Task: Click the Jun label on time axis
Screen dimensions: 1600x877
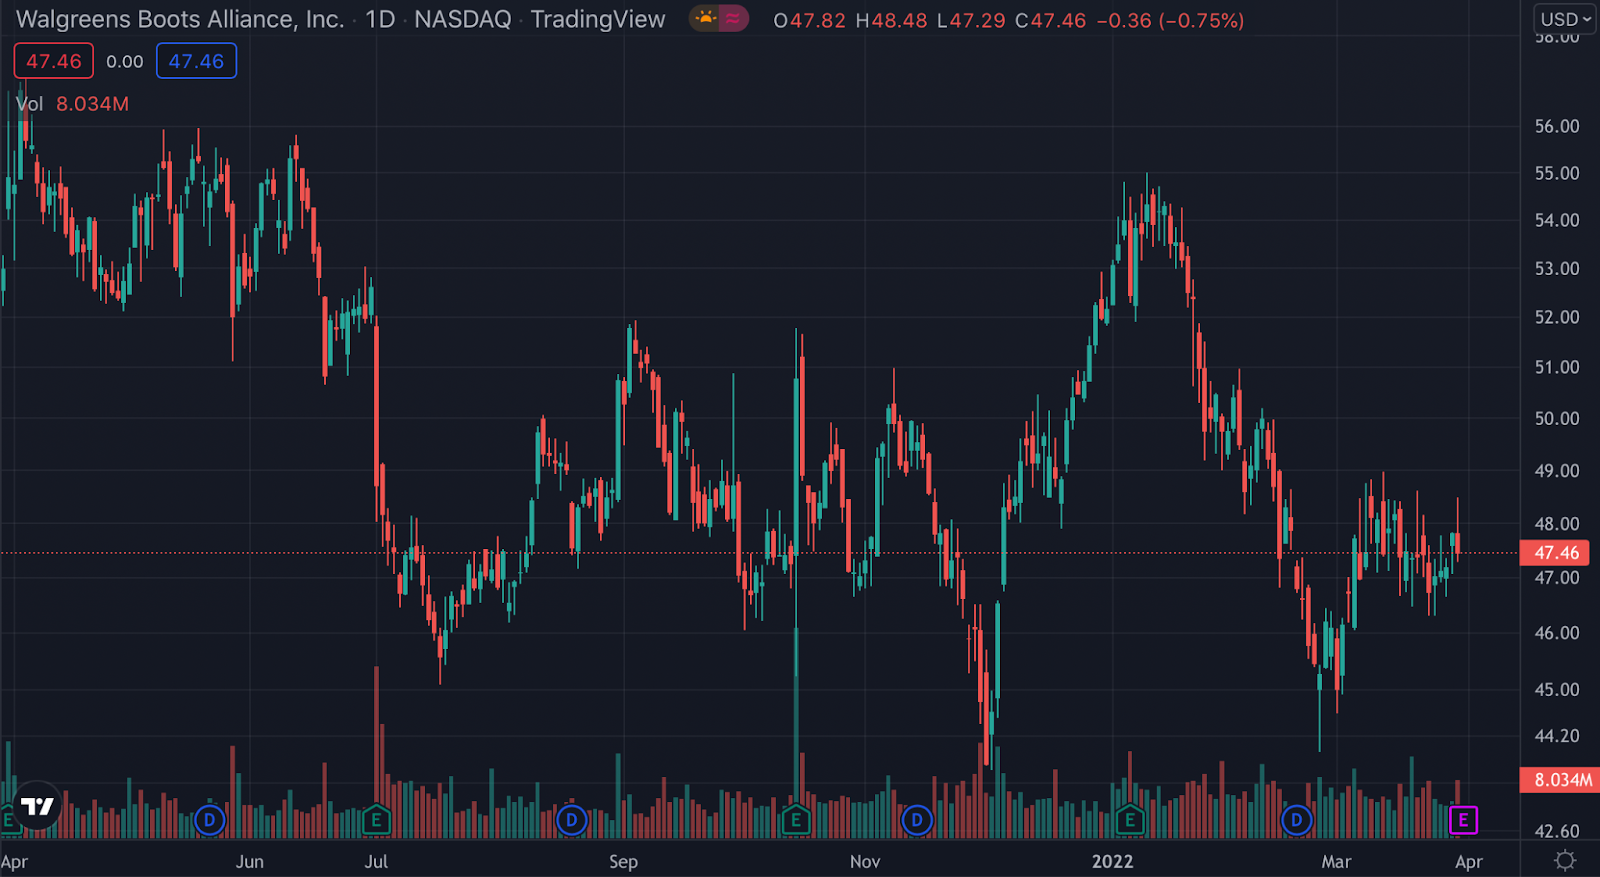Action: tap(250, 862)
